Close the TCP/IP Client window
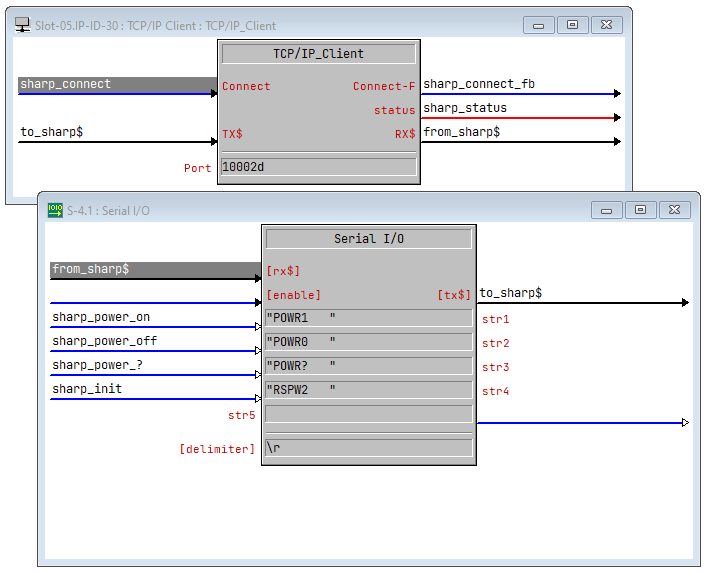 607,25
